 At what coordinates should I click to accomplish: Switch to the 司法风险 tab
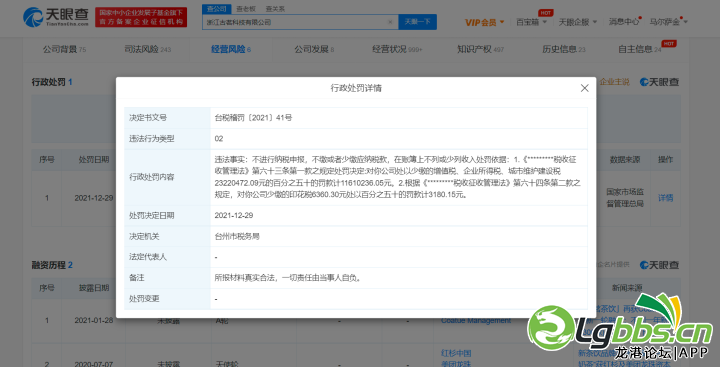(x=147, y=49)
